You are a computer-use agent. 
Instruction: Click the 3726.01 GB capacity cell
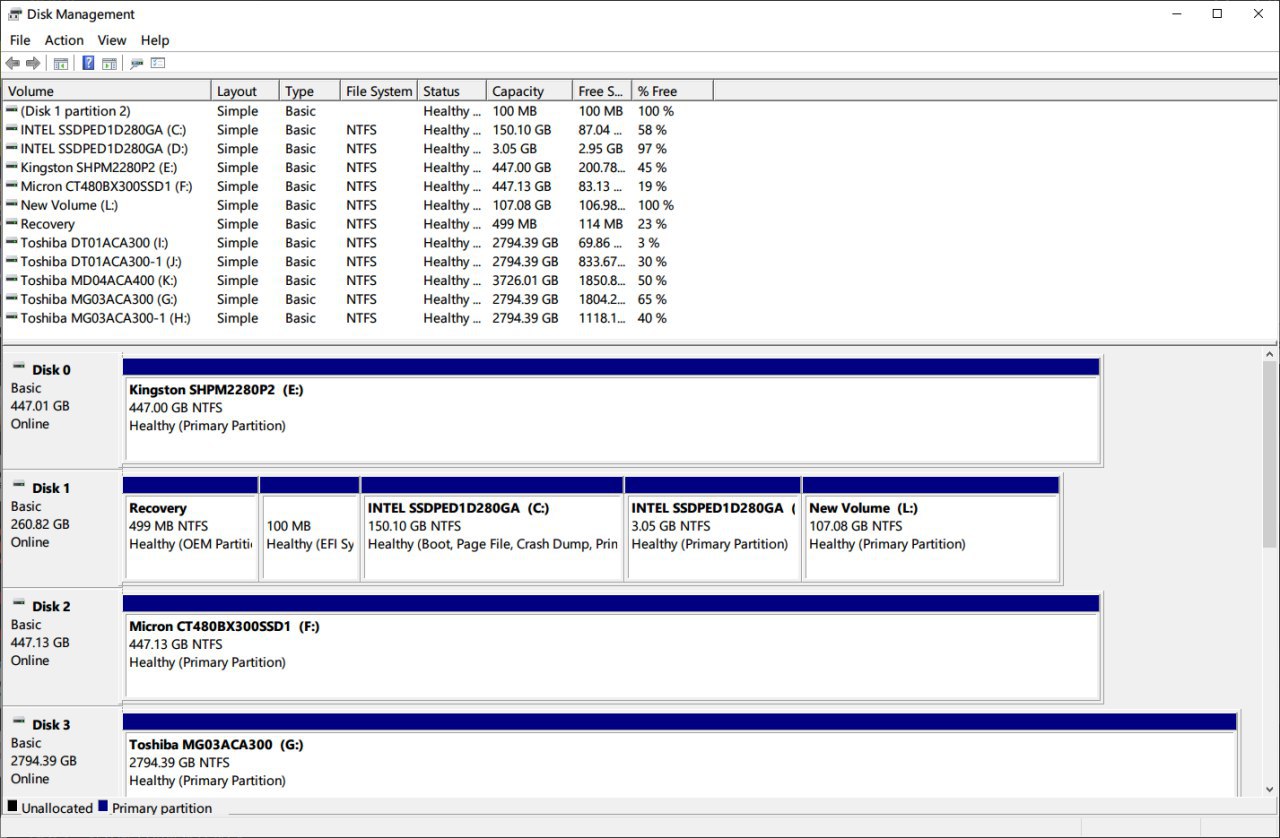tap(525, 281)
